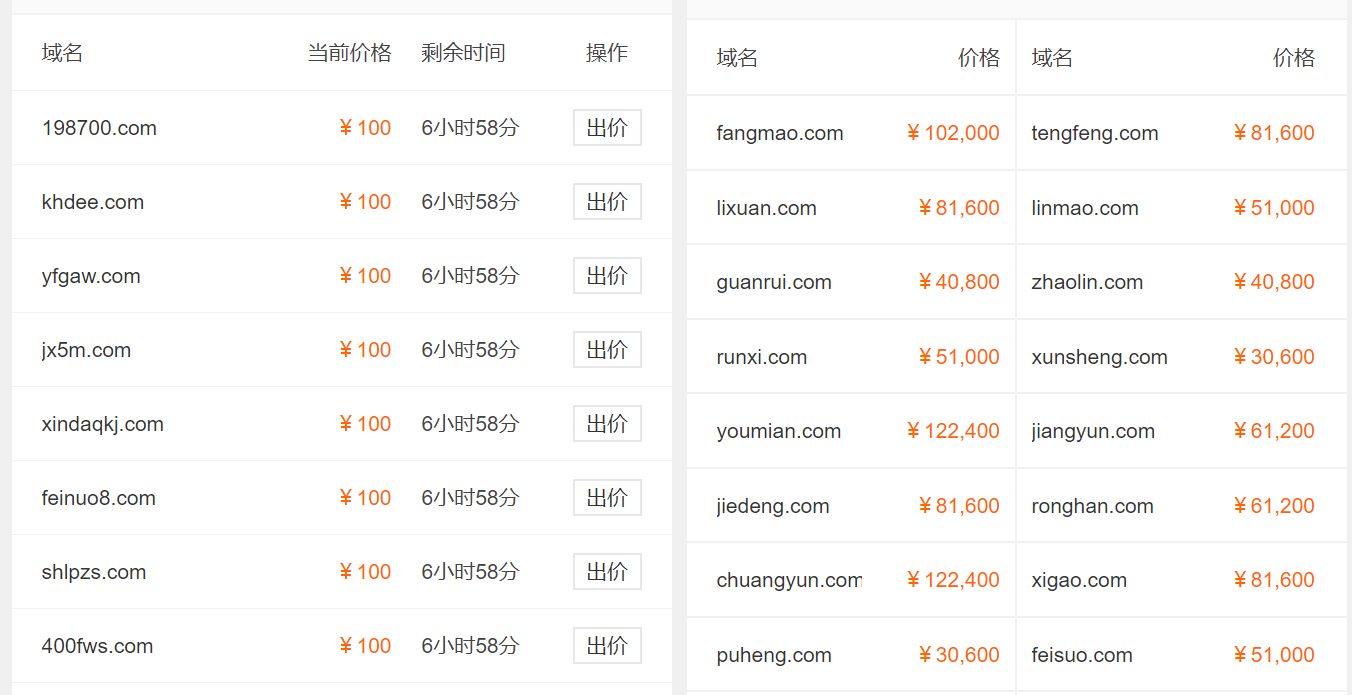Viewport: 1352px width, 695px height.
Task: Open the fangmao.com domain listing
Action: click(778, 132)
